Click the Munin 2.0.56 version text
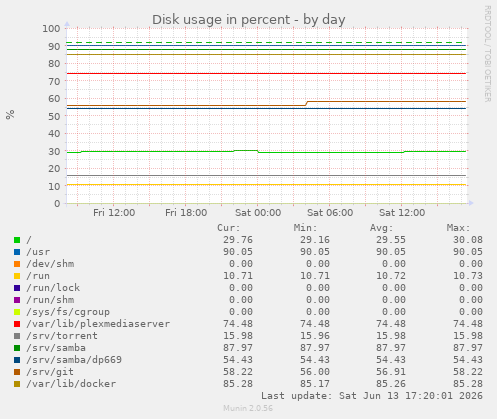Viewport: 497px width, 419px height. pos(248,408)
